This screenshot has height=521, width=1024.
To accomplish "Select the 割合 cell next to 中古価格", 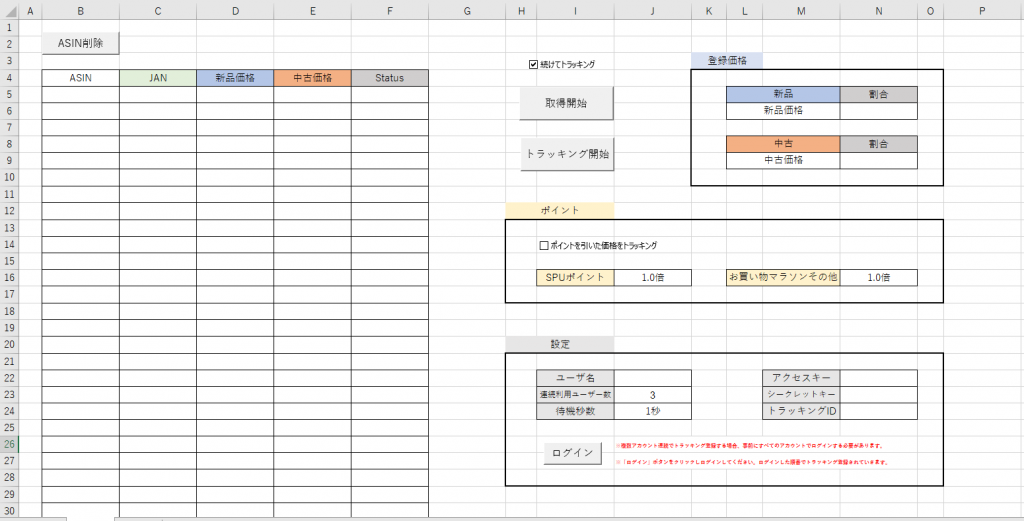I will pyautogui.click(x=878, y=160).
